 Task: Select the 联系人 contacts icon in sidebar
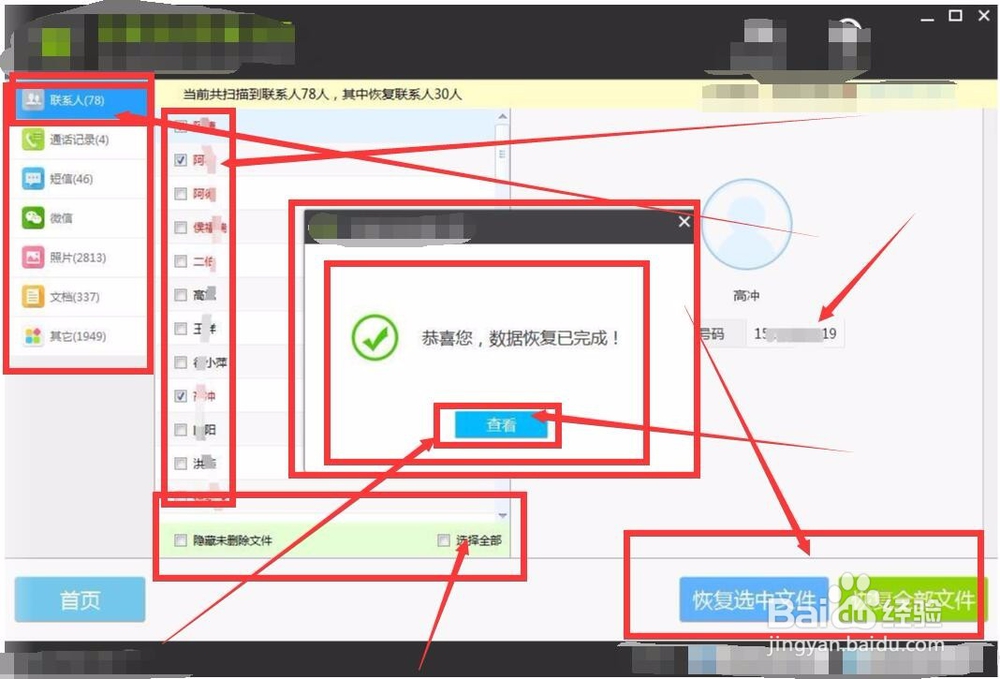pyautogui.click(x=33, y=100)
